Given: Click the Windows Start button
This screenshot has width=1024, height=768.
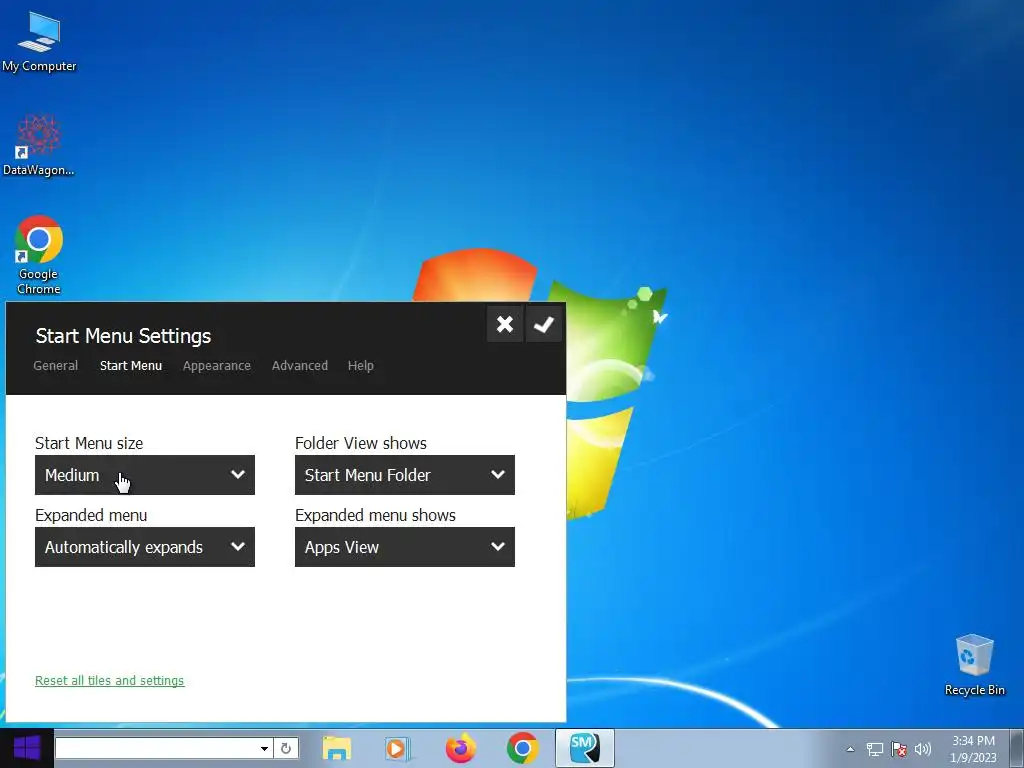Looking at the screenshot, I should click(x=27, y=748).
